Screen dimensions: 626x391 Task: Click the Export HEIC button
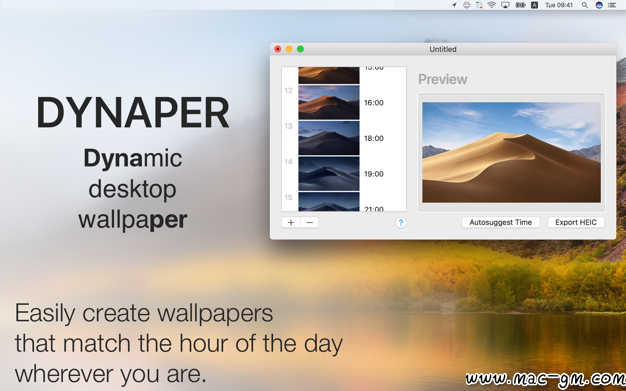pos(576,222)
